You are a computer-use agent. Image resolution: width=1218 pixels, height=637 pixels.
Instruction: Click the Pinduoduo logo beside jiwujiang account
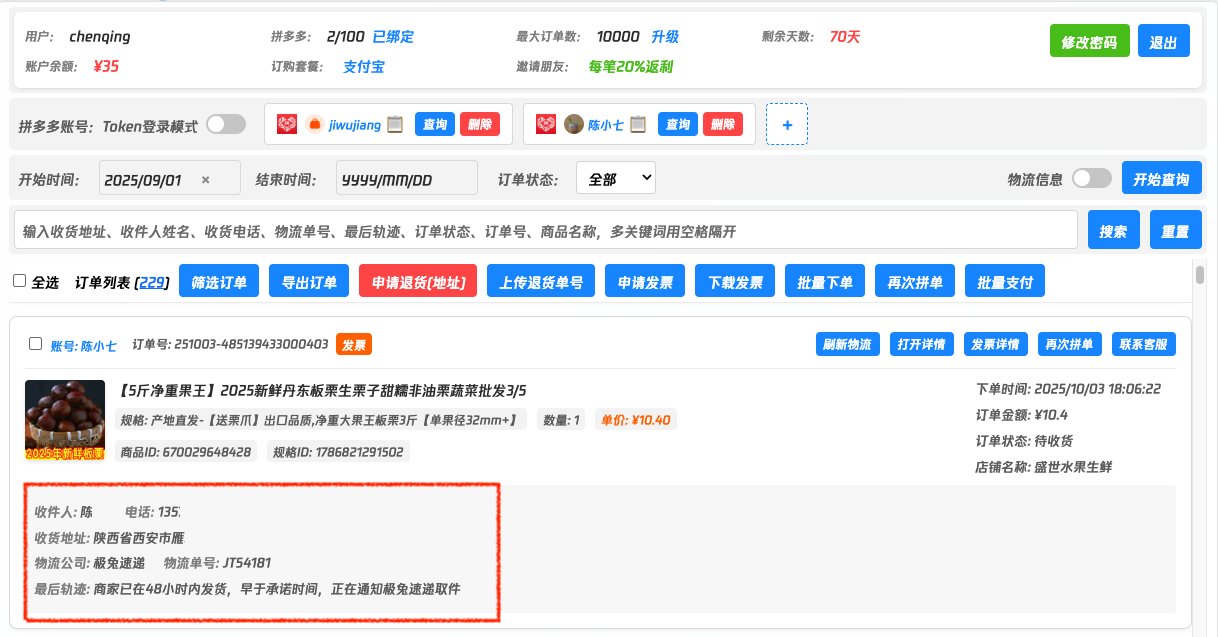pos(287,125)
